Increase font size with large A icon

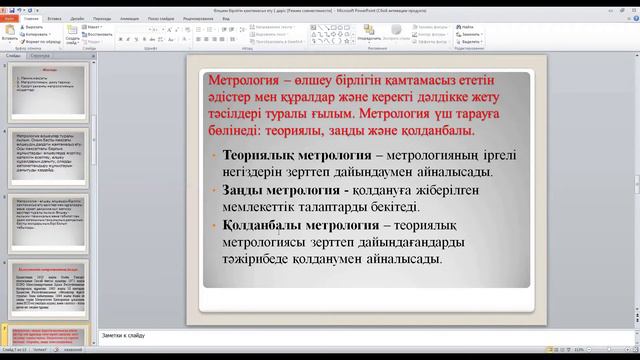click(x=169, y=30)
